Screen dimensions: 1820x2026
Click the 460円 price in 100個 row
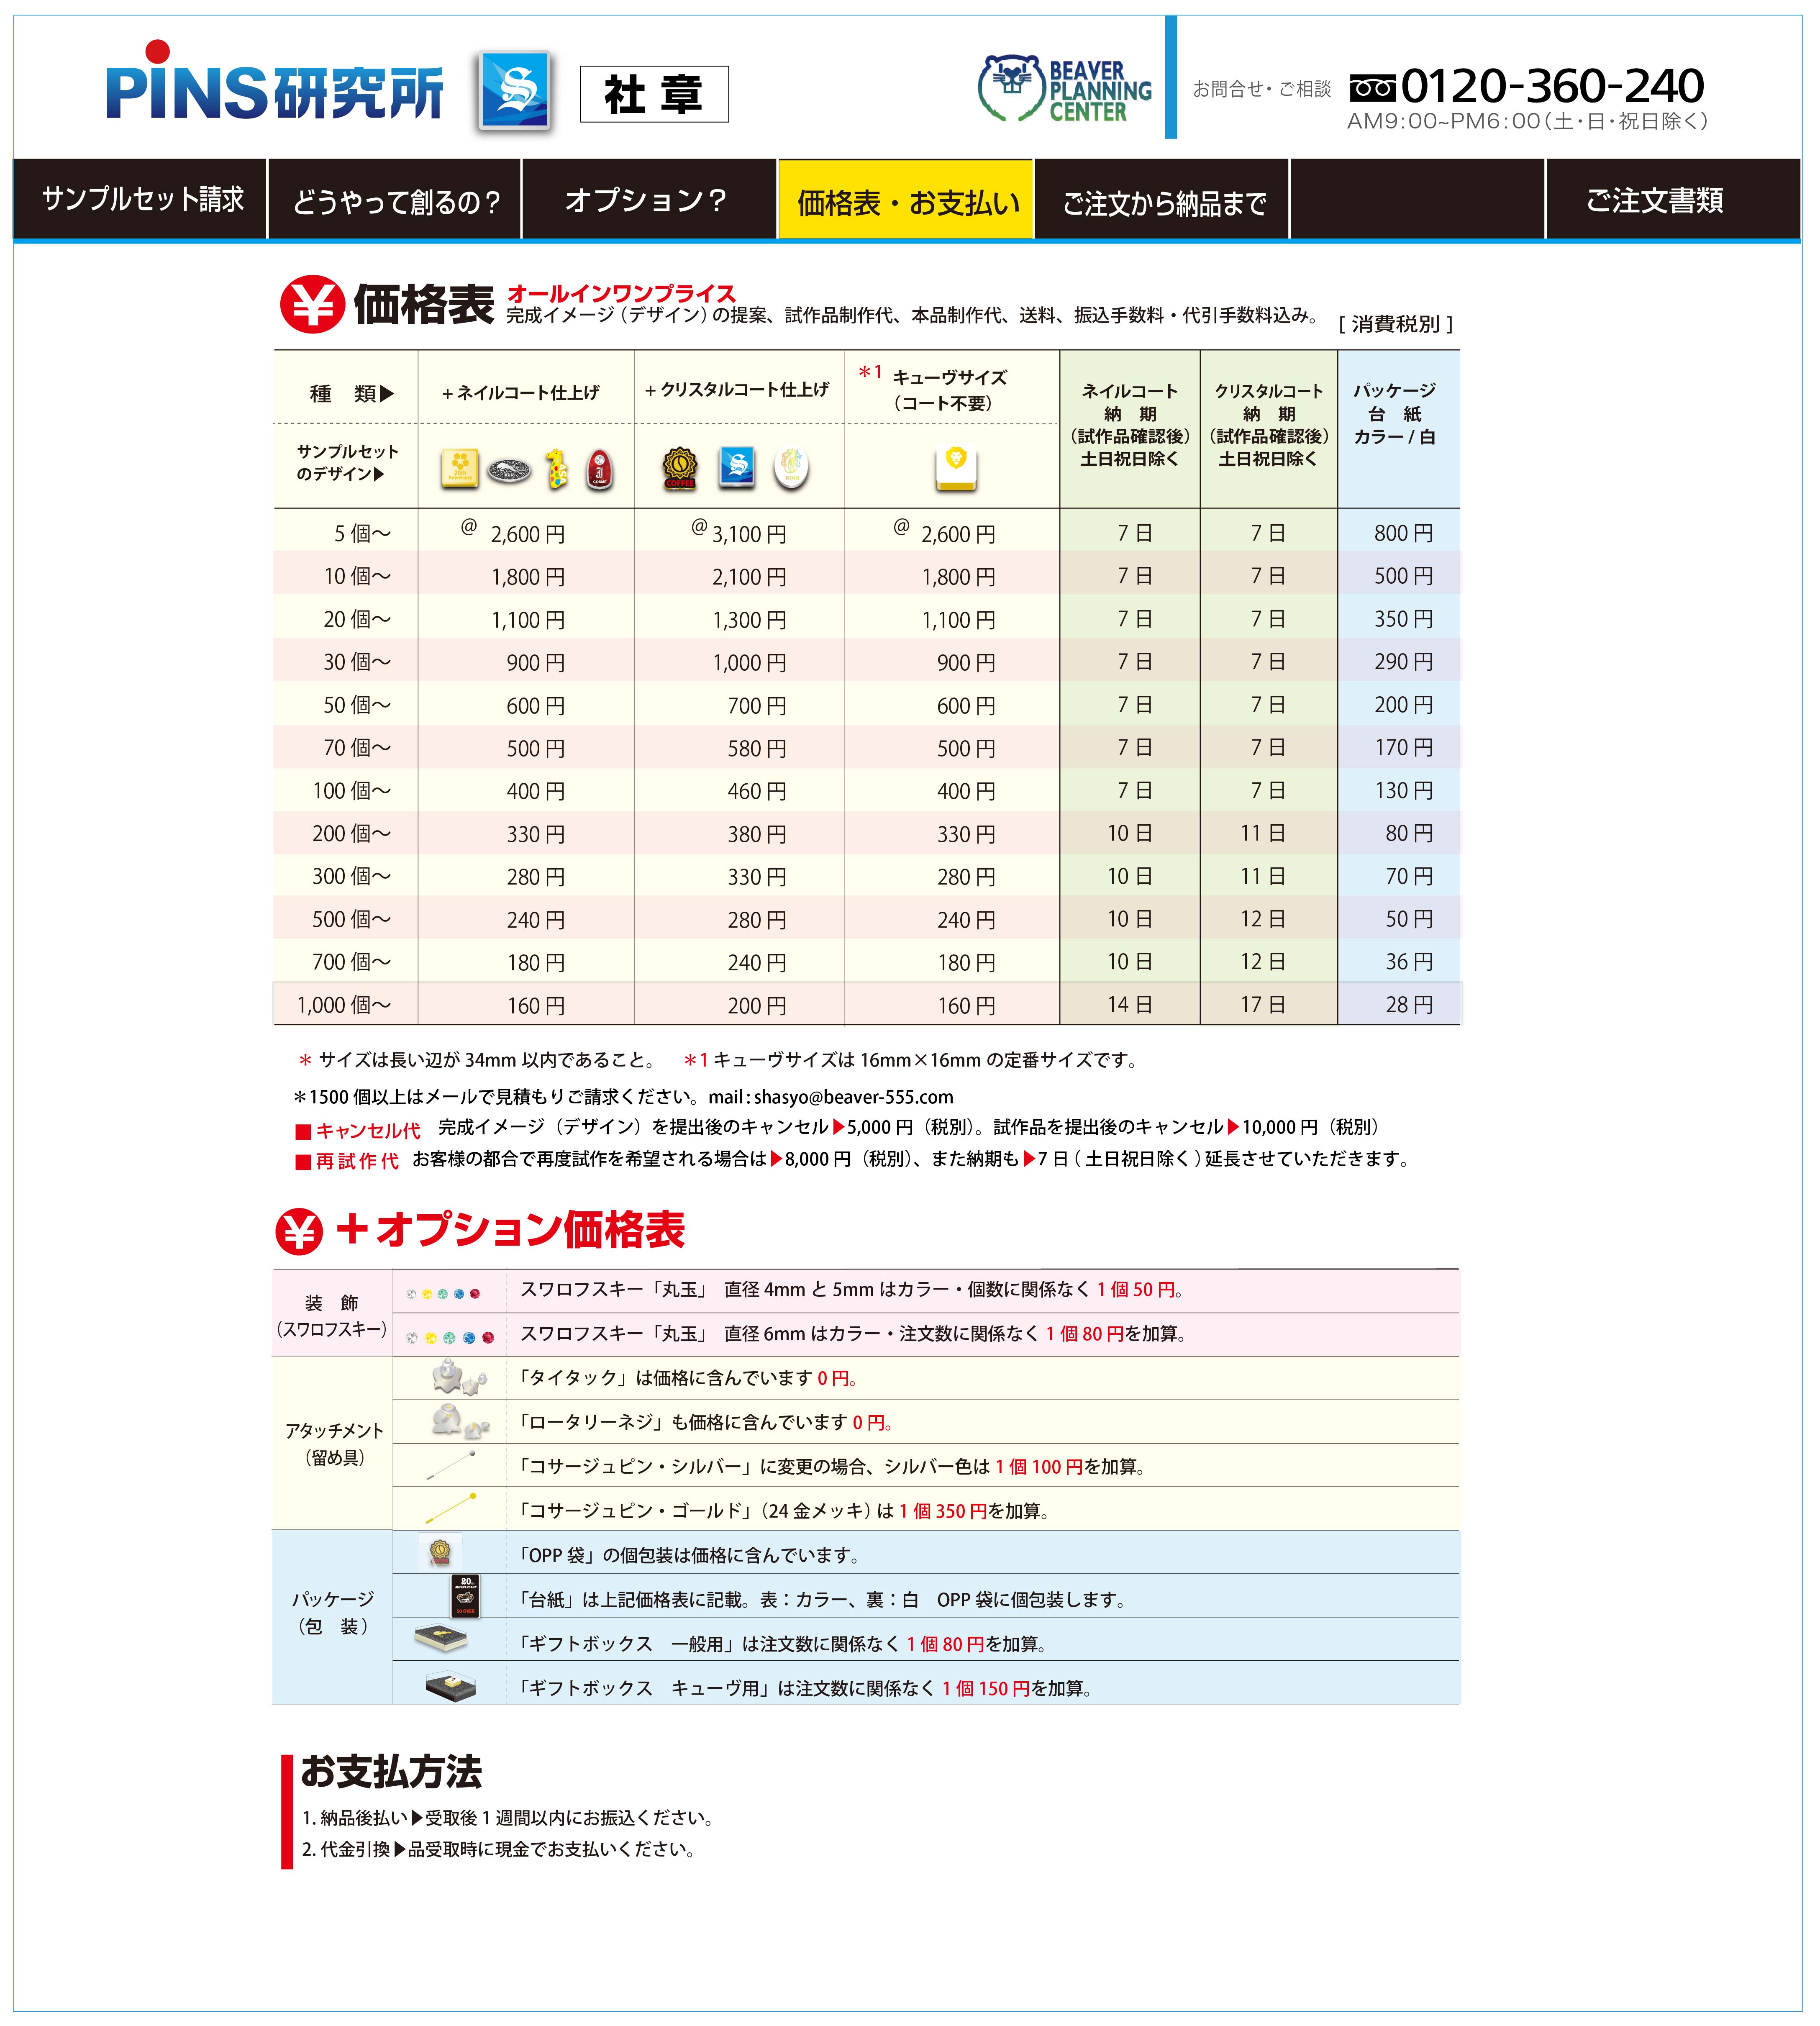click(757, 791)
